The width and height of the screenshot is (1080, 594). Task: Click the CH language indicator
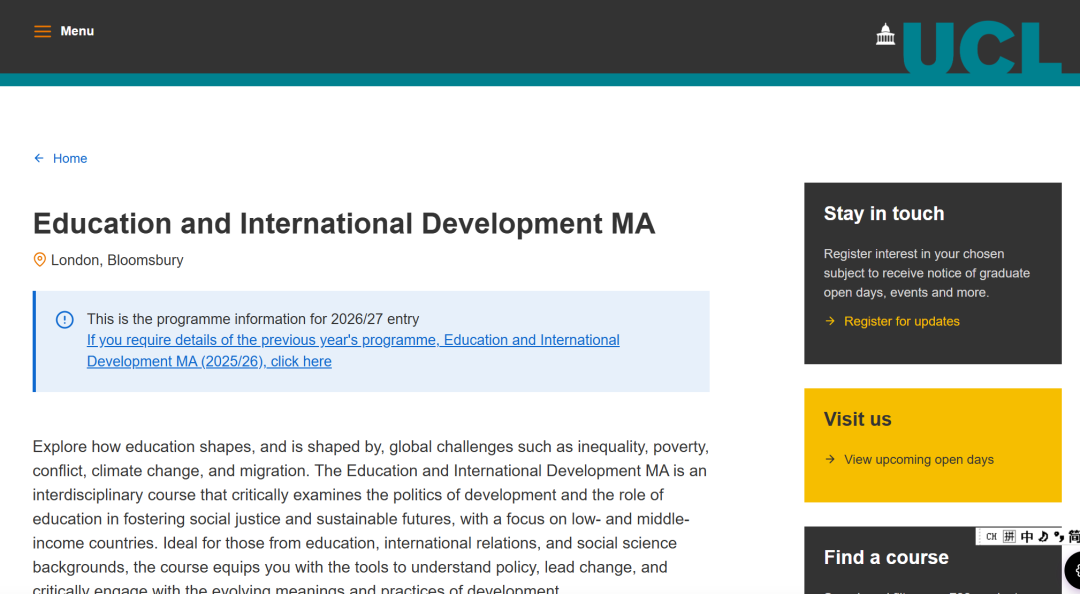991,537
